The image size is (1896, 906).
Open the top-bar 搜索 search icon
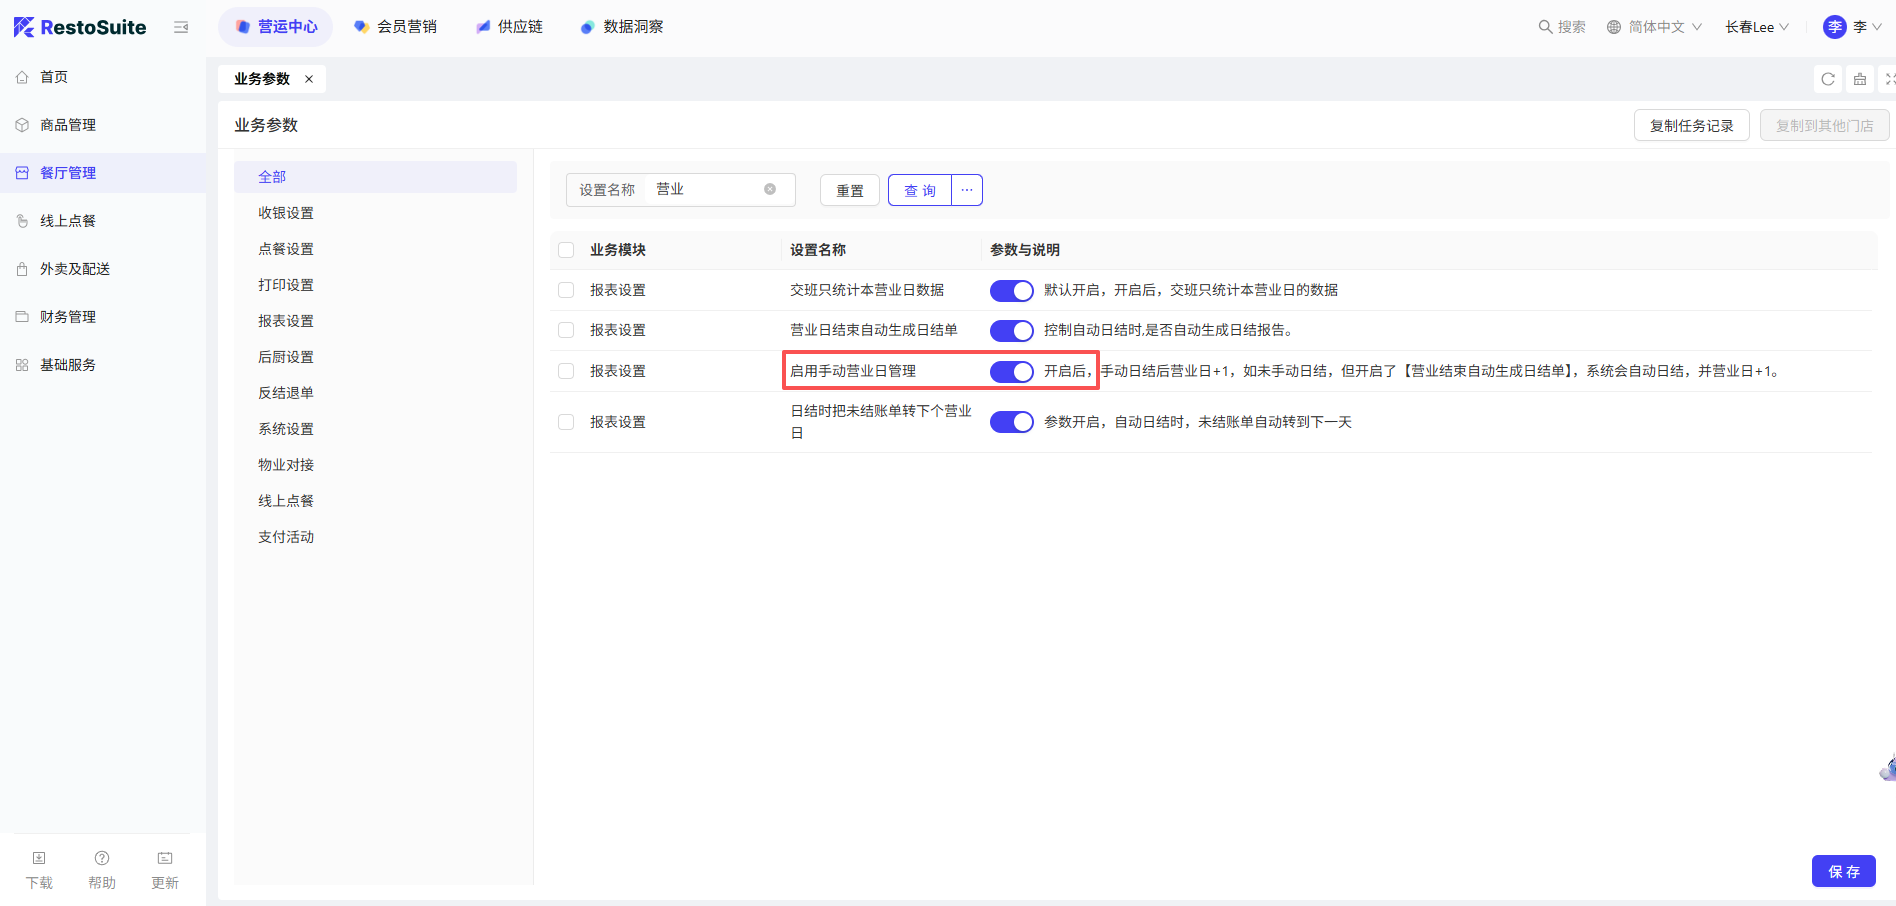click(1546, 27)
